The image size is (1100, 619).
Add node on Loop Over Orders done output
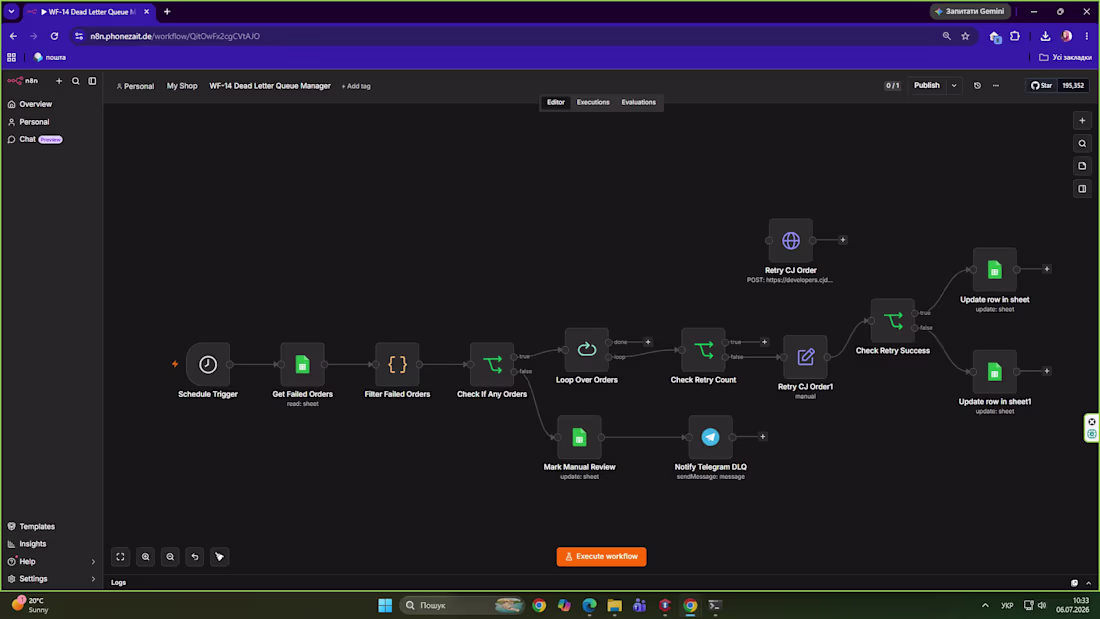648,342
